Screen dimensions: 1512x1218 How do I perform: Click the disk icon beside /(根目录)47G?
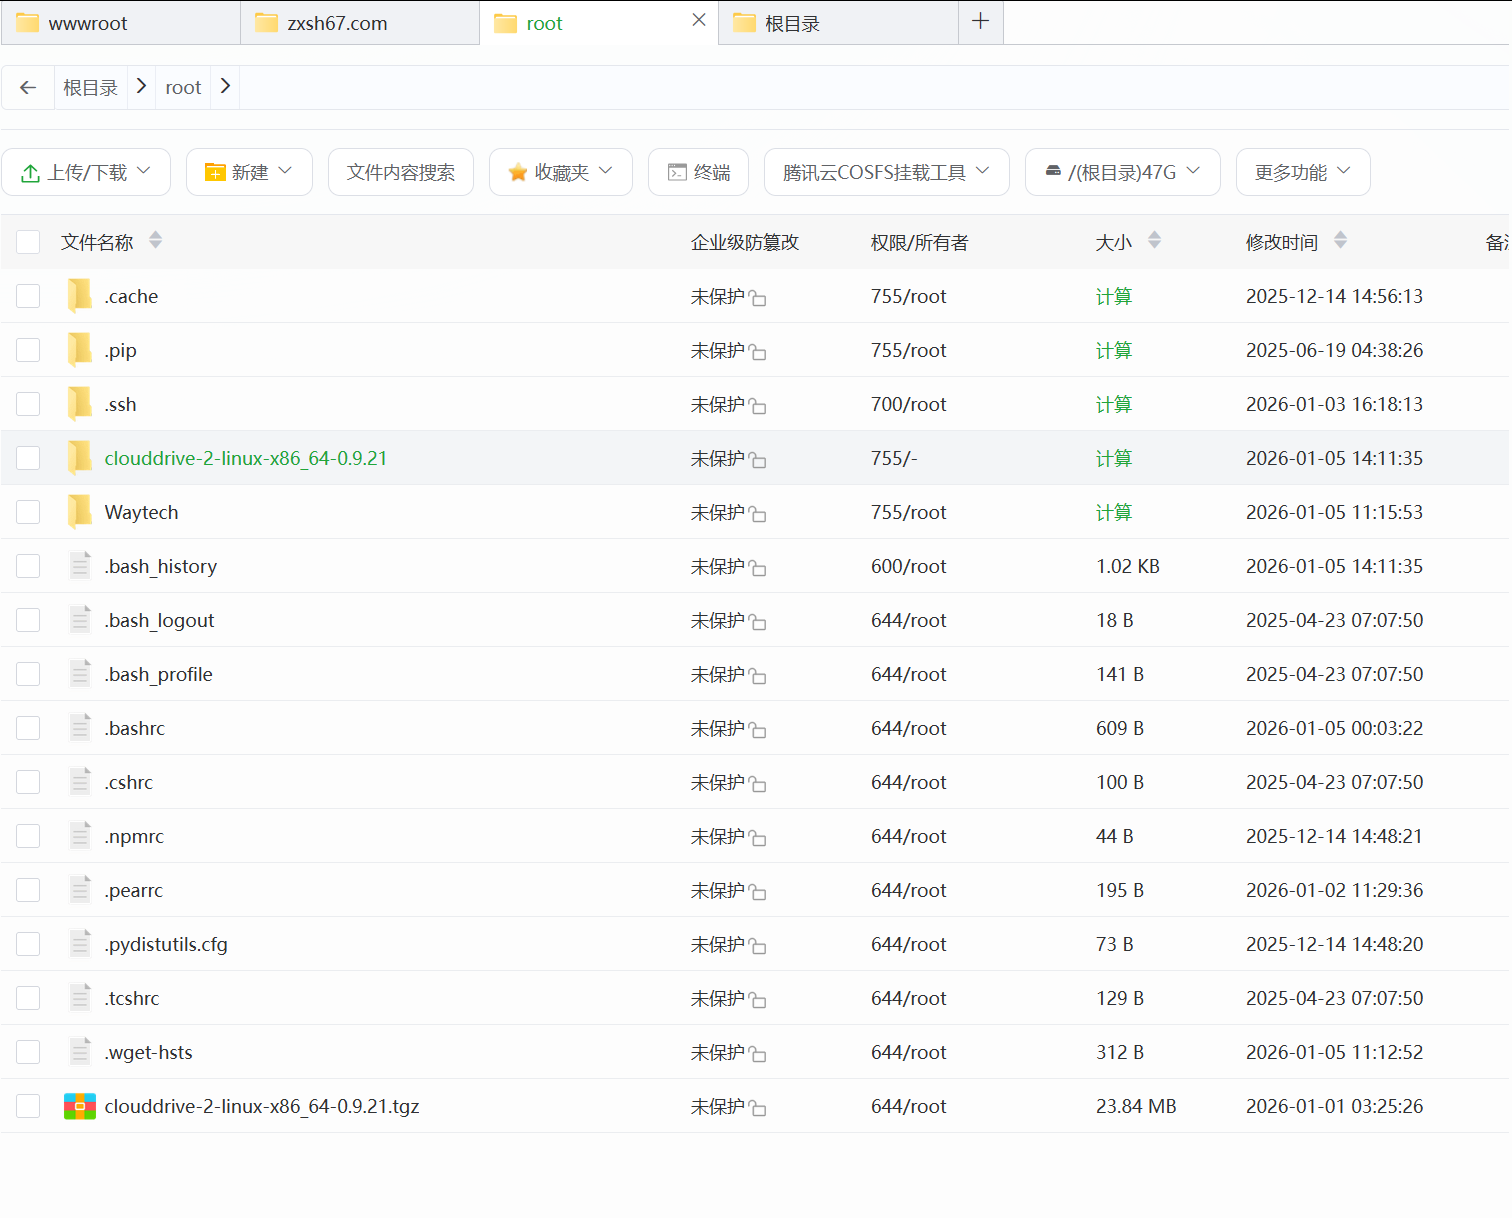pyautogui.click(x=1053, y=171)
